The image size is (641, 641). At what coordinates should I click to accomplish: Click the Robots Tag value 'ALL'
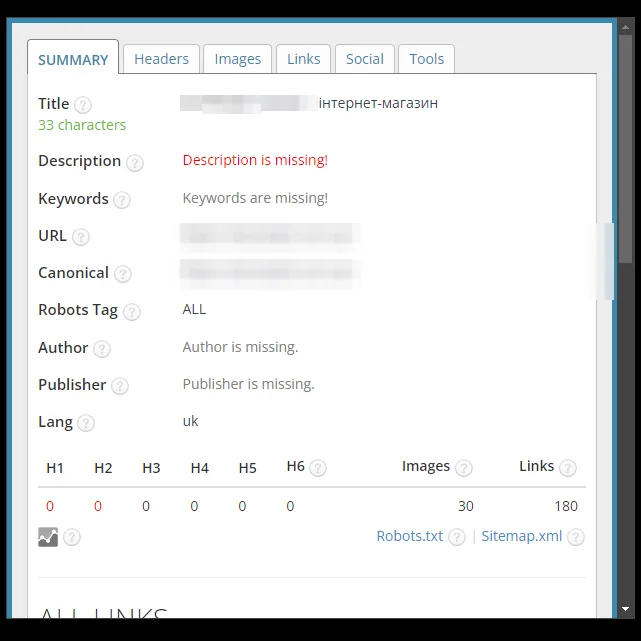tap(194, 309)
